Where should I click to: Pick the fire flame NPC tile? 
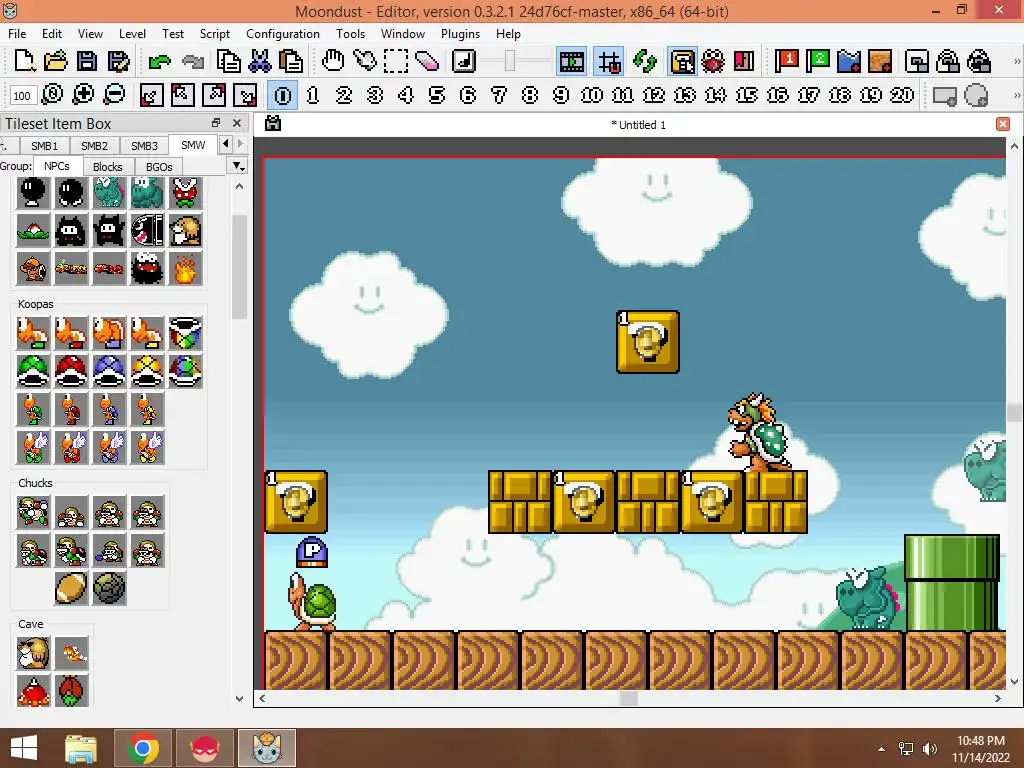point(185,268)
